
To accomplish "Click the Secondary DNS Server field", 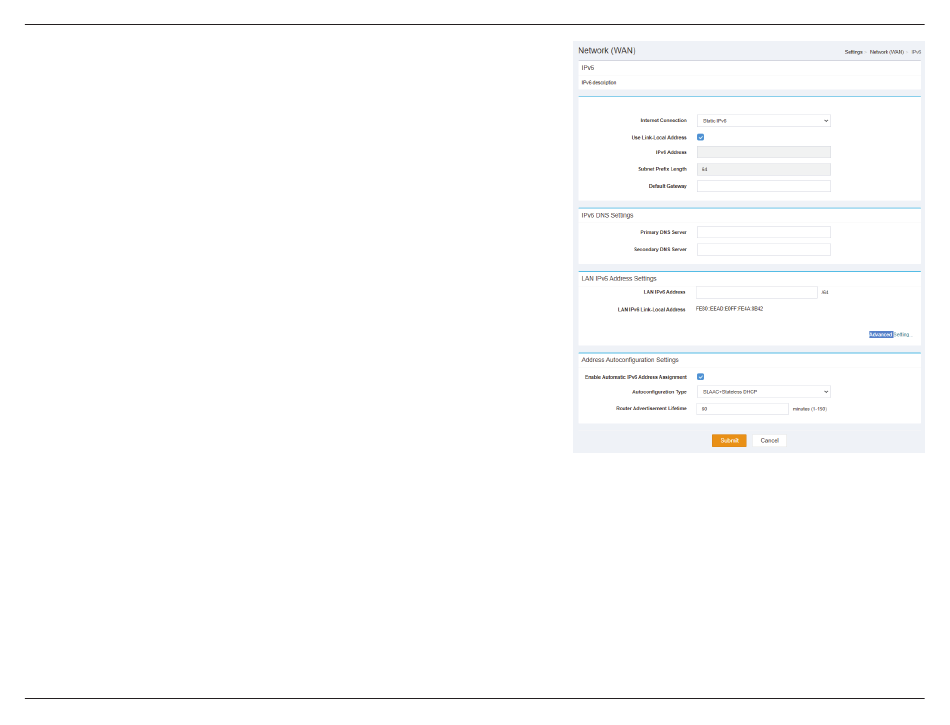I will [763, 249].
